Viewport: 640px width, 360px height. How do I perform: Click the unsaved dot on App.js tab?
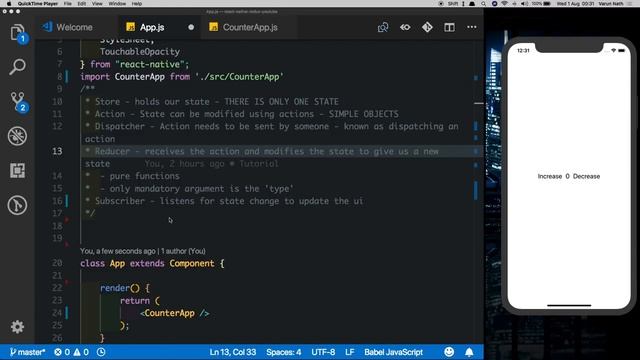[x=191, y=27]
